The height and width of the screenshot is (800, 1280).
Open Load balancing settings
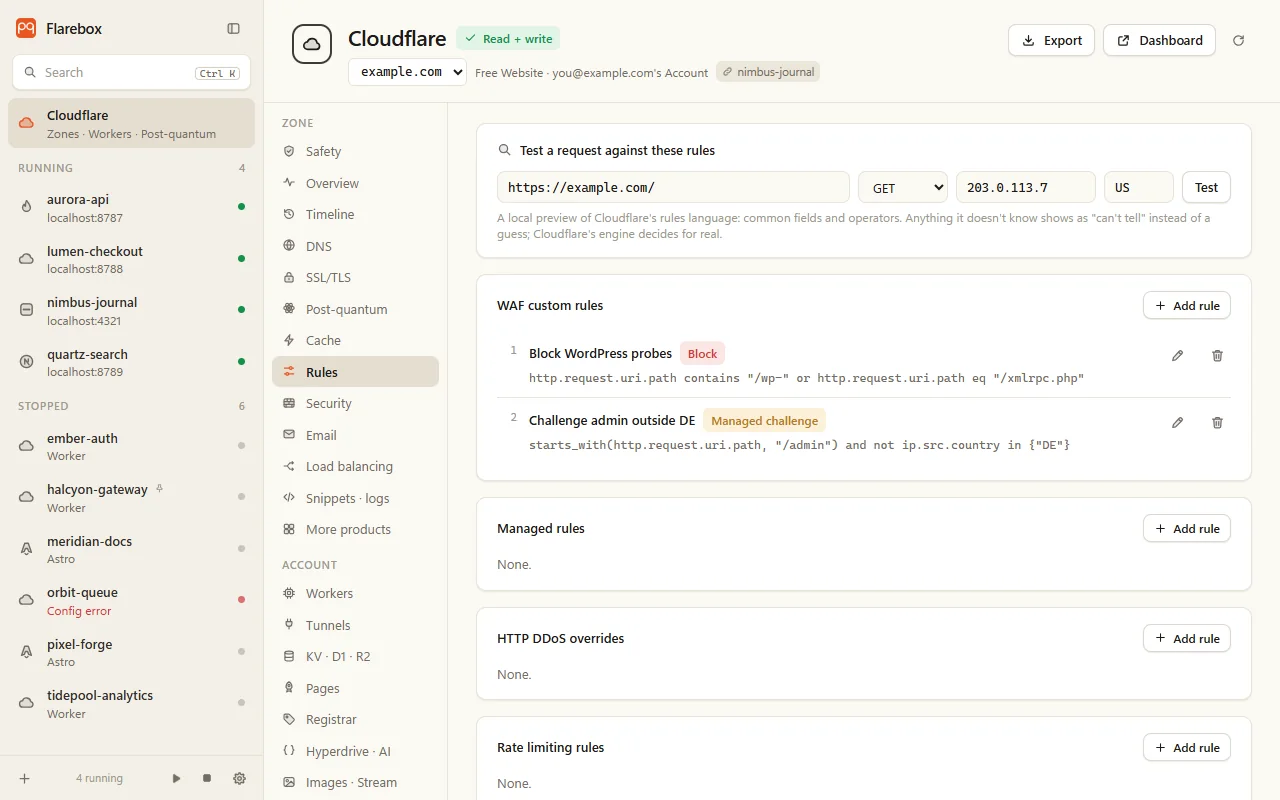(355, 466)
